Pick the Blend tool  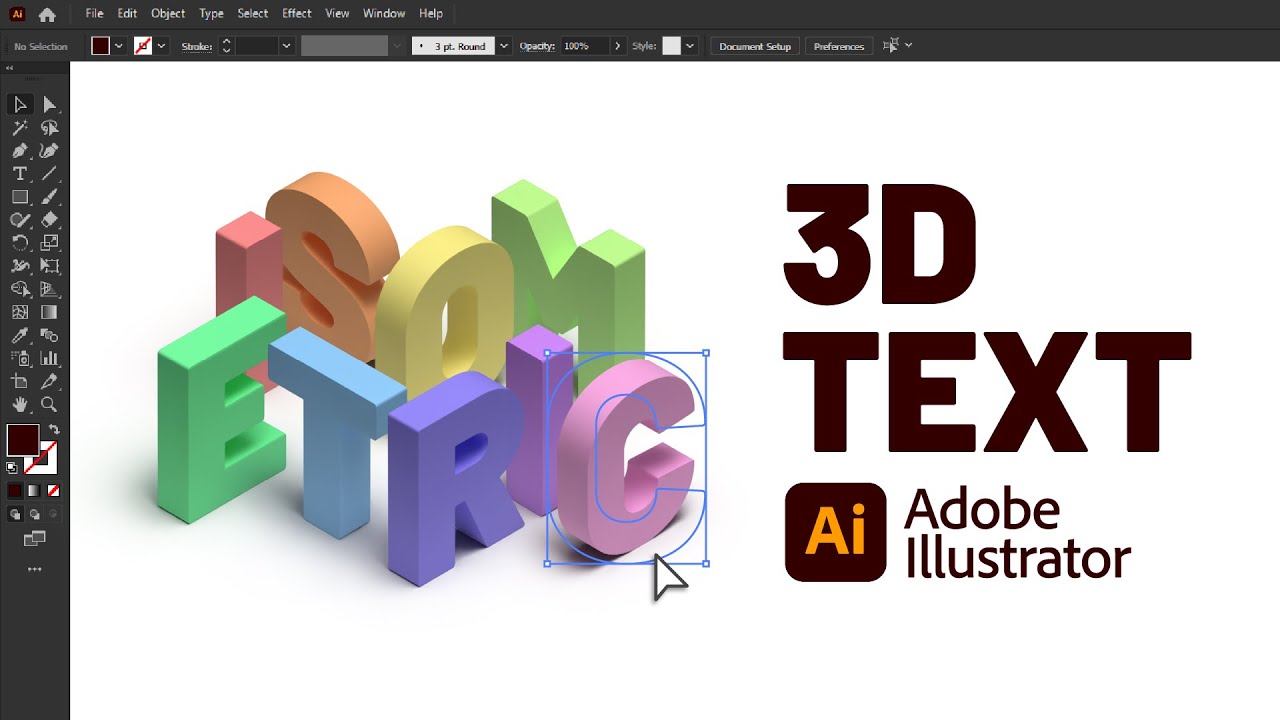(x=49, y=336)
